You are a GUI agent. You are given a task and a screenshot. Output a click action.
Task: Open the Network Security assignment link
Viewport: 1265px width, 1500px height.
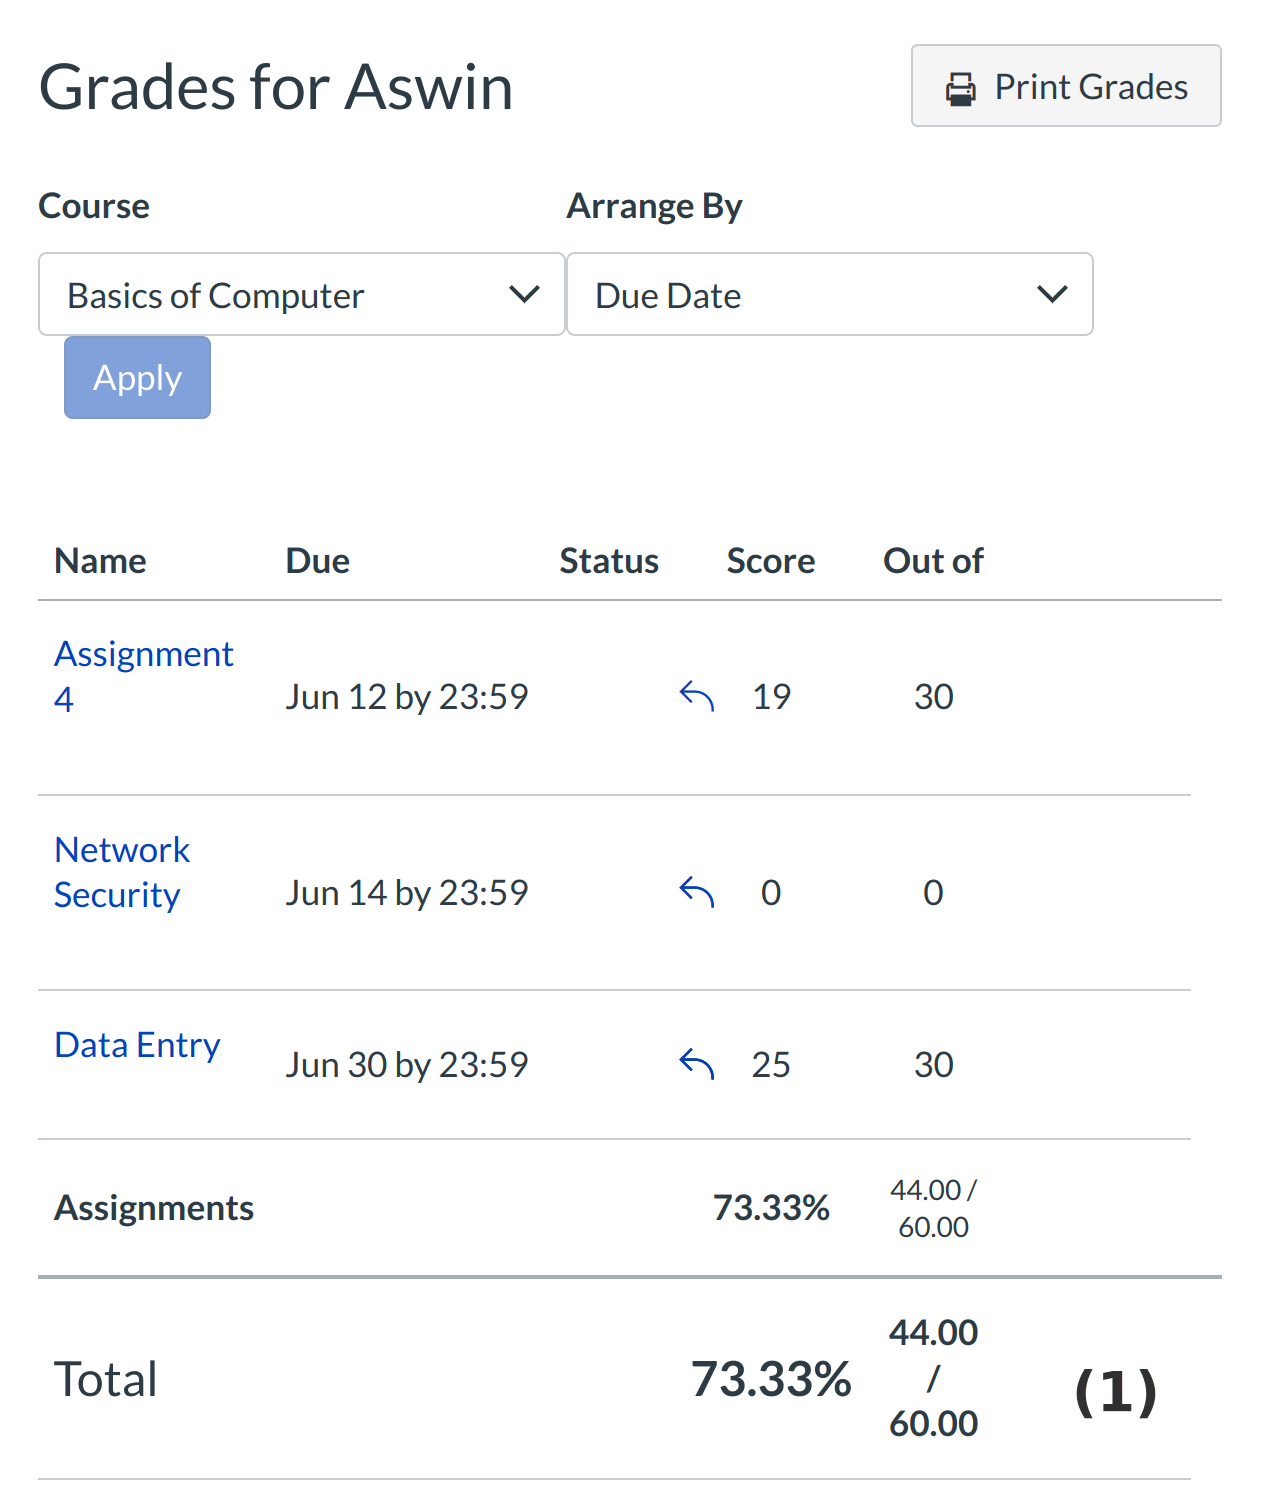pos(121,872)
